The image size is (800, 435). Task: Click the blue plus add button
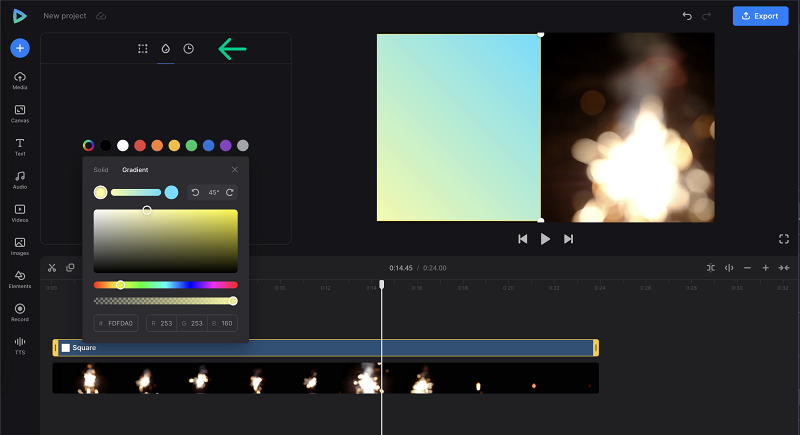20,48
